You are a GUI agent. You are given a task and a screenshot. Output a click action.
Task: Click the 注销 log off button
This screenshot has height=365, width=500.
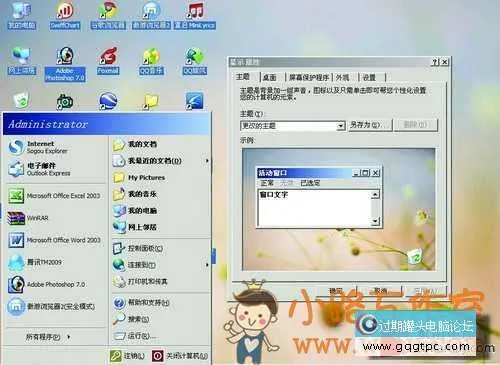click(x=127, y=356)
